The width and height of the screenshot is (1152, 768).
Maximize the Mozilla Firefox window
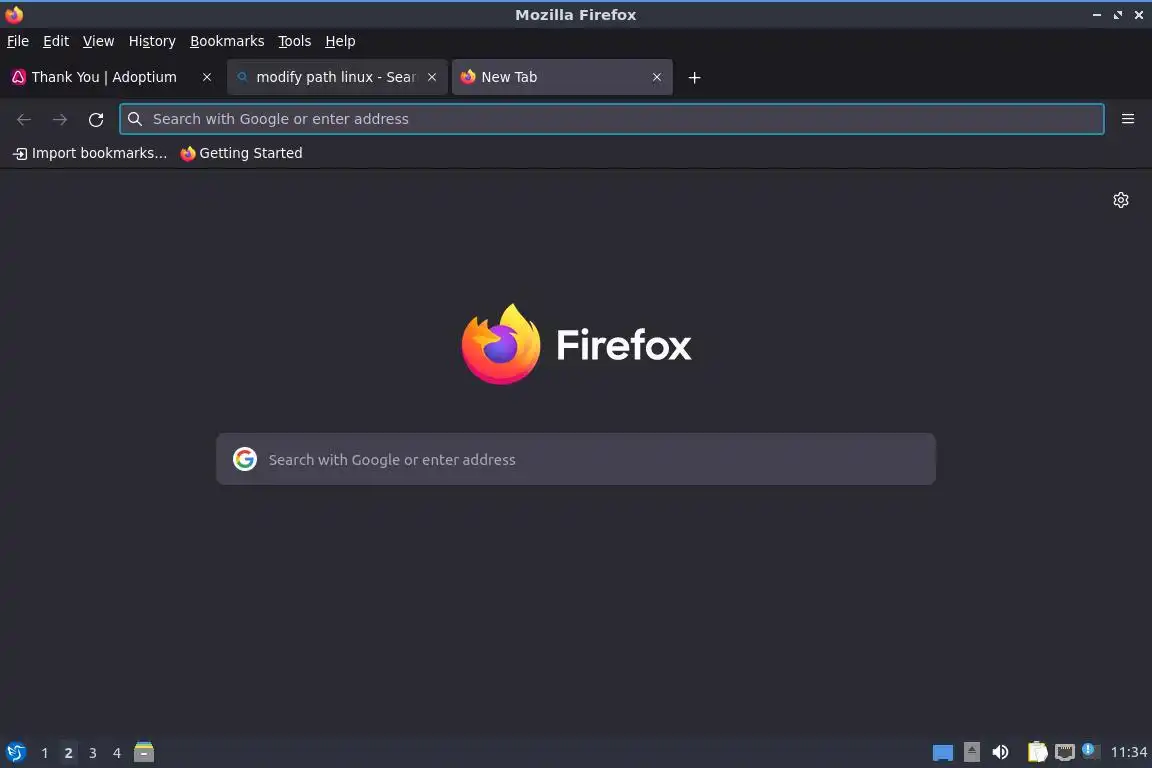[1117, 15]
